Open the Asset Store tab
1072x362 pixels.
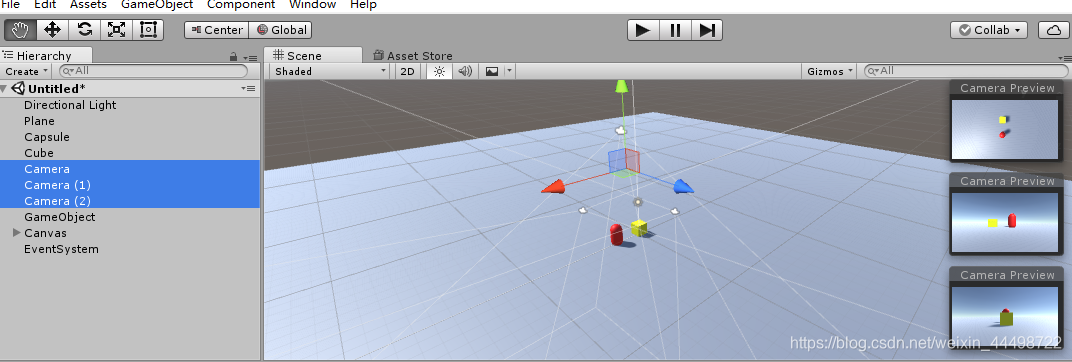[413, 55]
